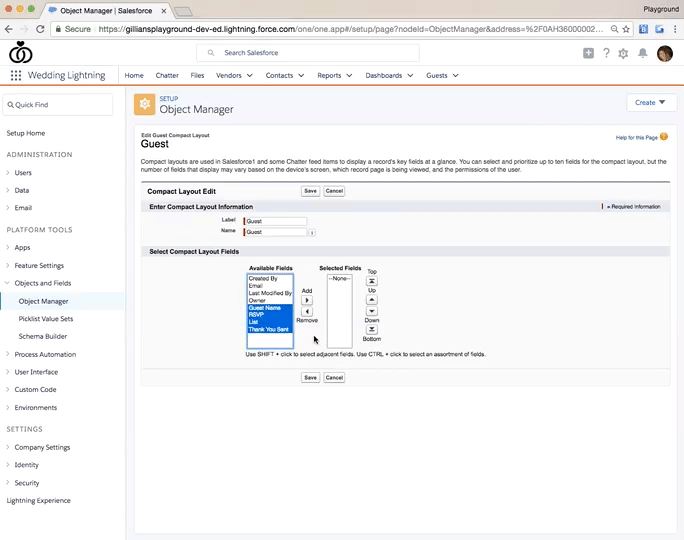The height and width of the screenshot is (540, 684).
Task: Bookmark this page with the star
Action: pos(626,29)
